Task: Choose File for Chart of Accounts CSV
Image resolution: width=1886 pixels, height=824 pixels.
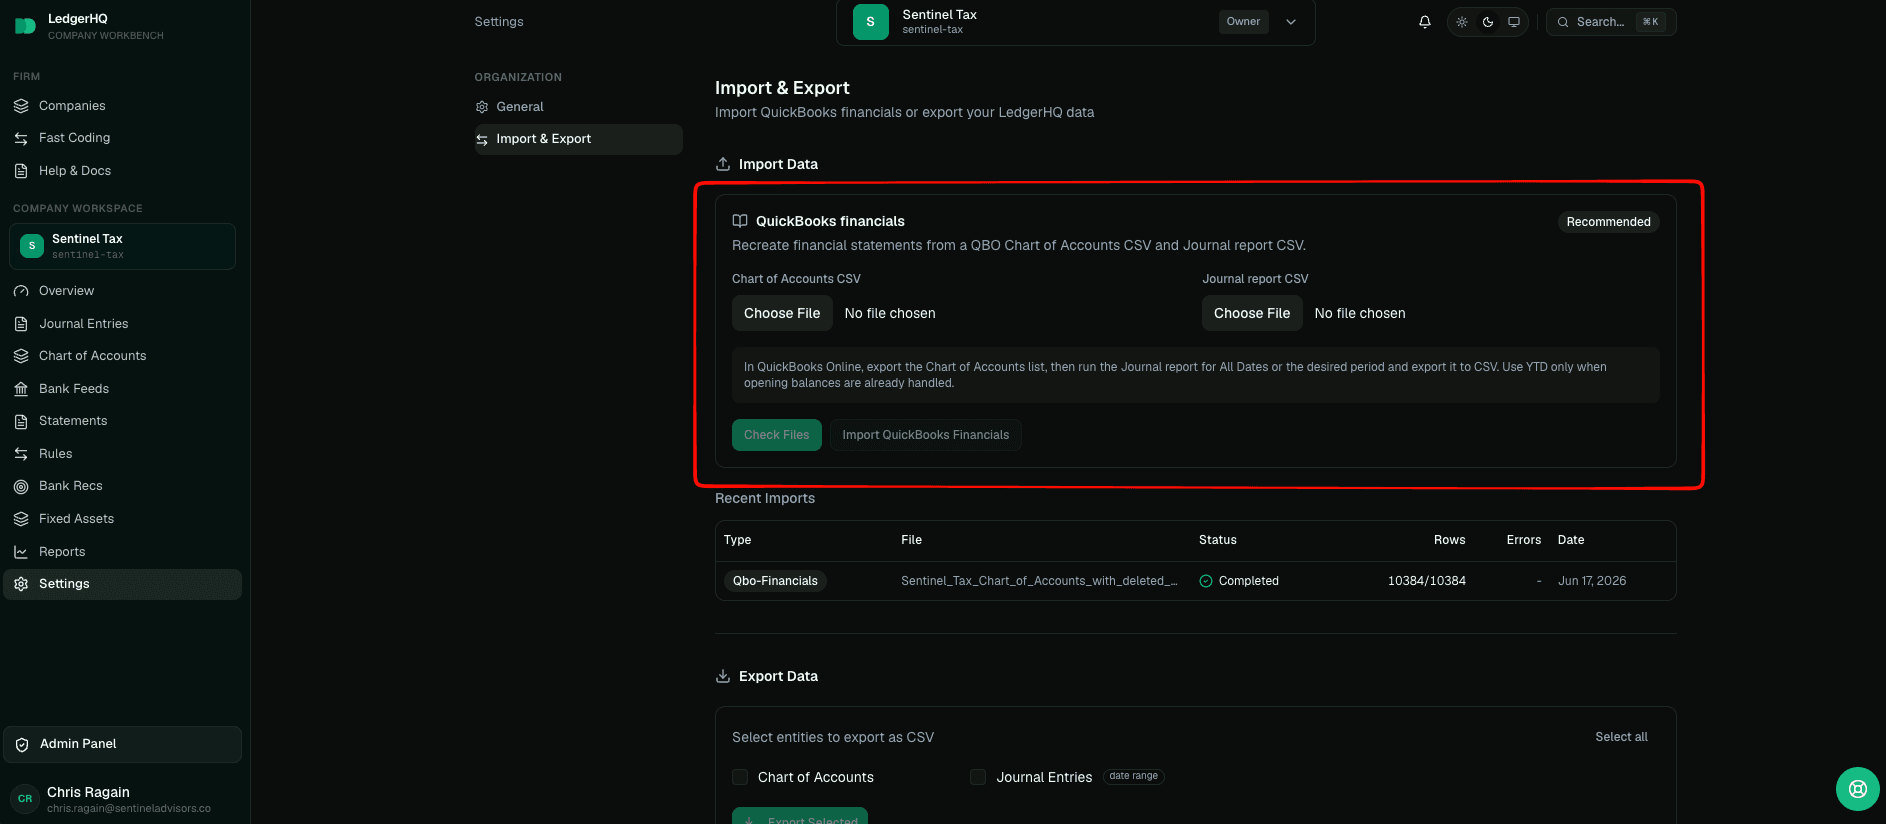Action: (x=782, y=313)
